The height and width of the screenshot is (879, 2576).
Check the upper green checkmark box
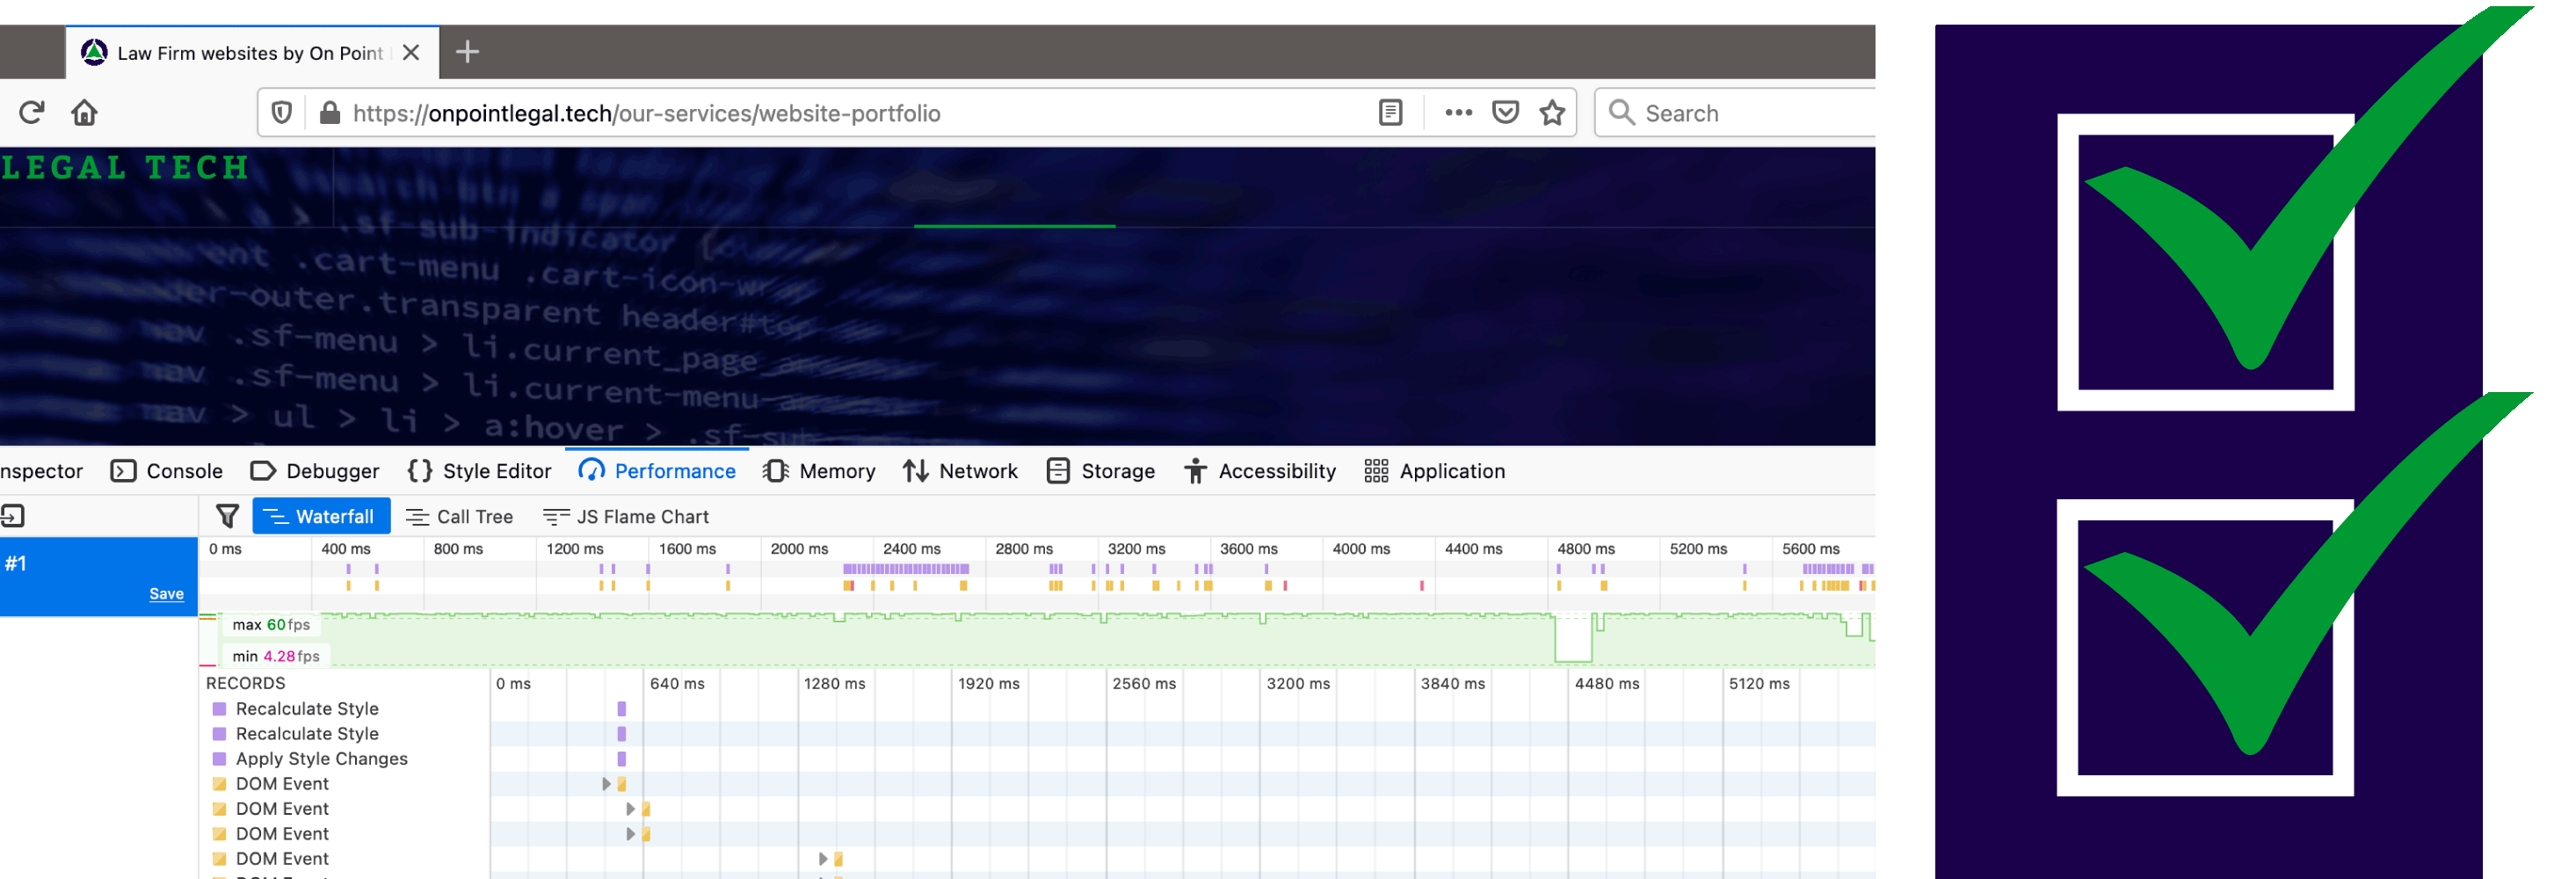pyautogui.click(x=2205, y=262)
